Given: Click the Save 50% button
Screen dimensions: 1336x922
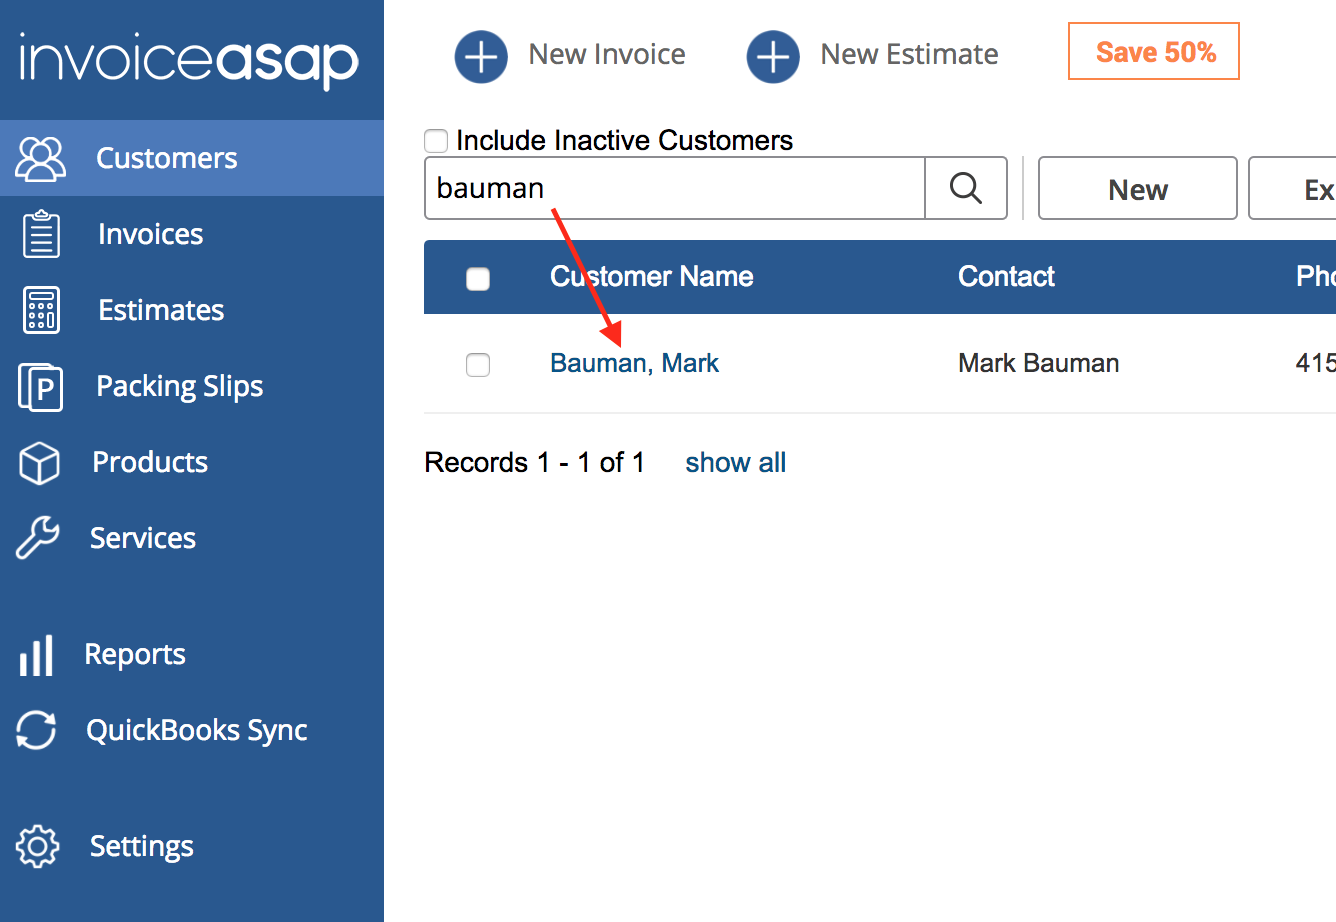Looking at the screenshot, I should point(1154,52).
